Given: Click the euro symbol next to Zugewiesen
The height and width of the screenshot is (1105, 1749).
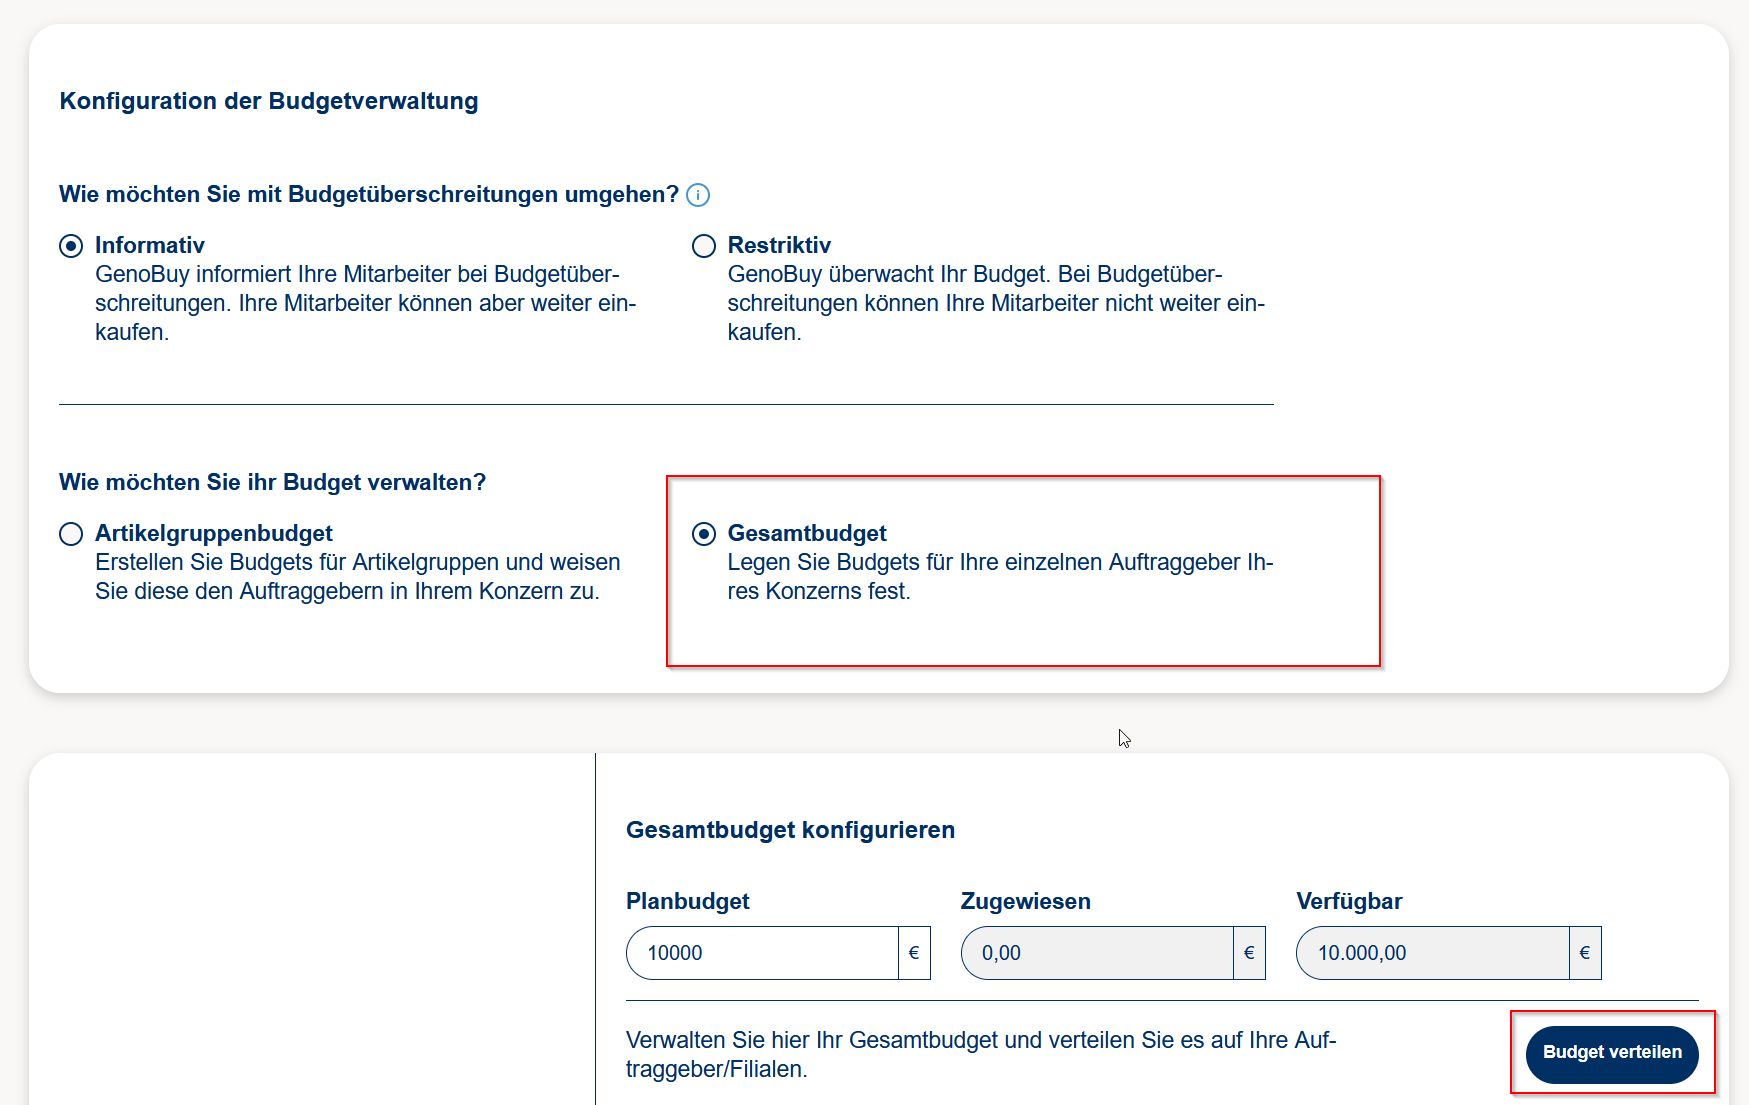Looking at the screenshot, I should [x=1249, y=953].
